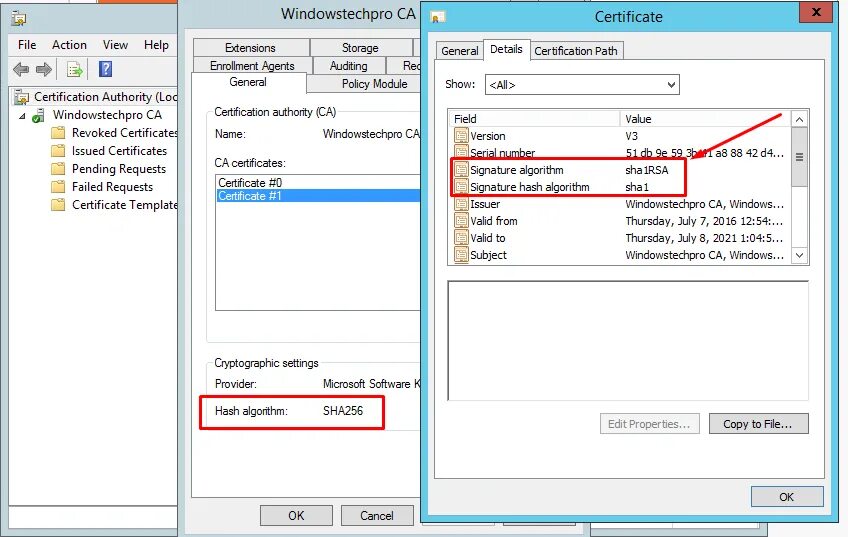This screenshot has height=537, width=848.
Task: Click the Edit Properties button
Action: point(650,424)
